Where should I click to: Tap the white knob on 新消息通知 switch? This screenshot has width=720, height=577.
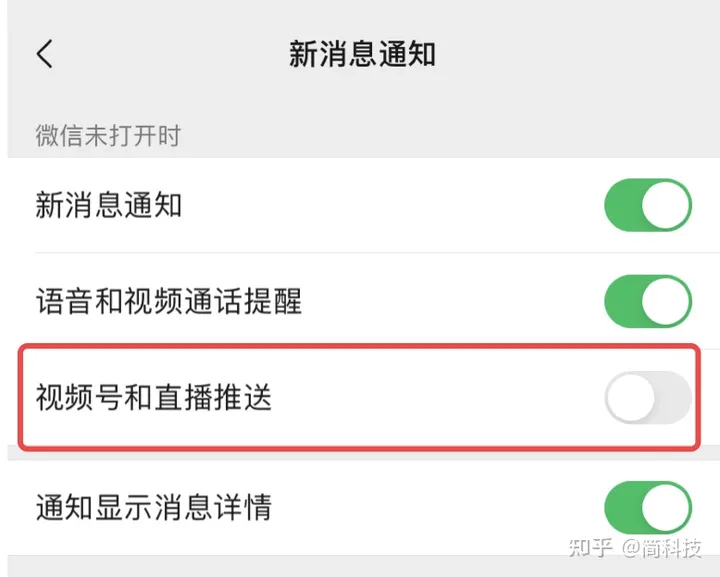[x=666, y=205]
